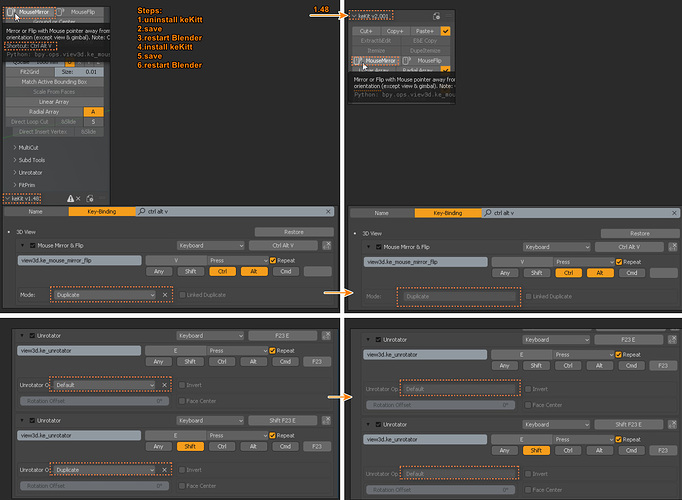
Task: Remove Mouse Mirror & Flip keymap item, right screenshot
Action: (673, 247)
